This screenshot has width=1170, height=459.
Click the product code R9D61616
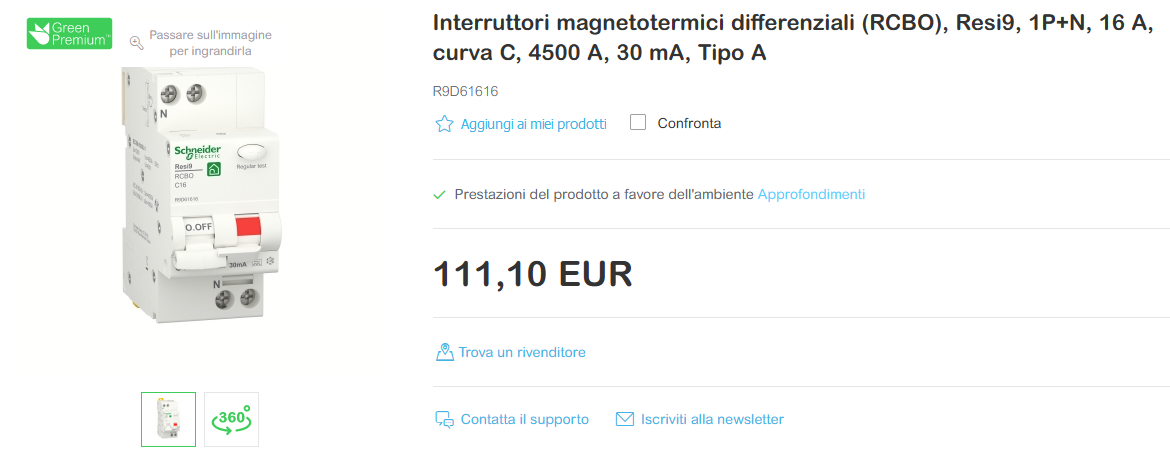click(x=465, y=91)
